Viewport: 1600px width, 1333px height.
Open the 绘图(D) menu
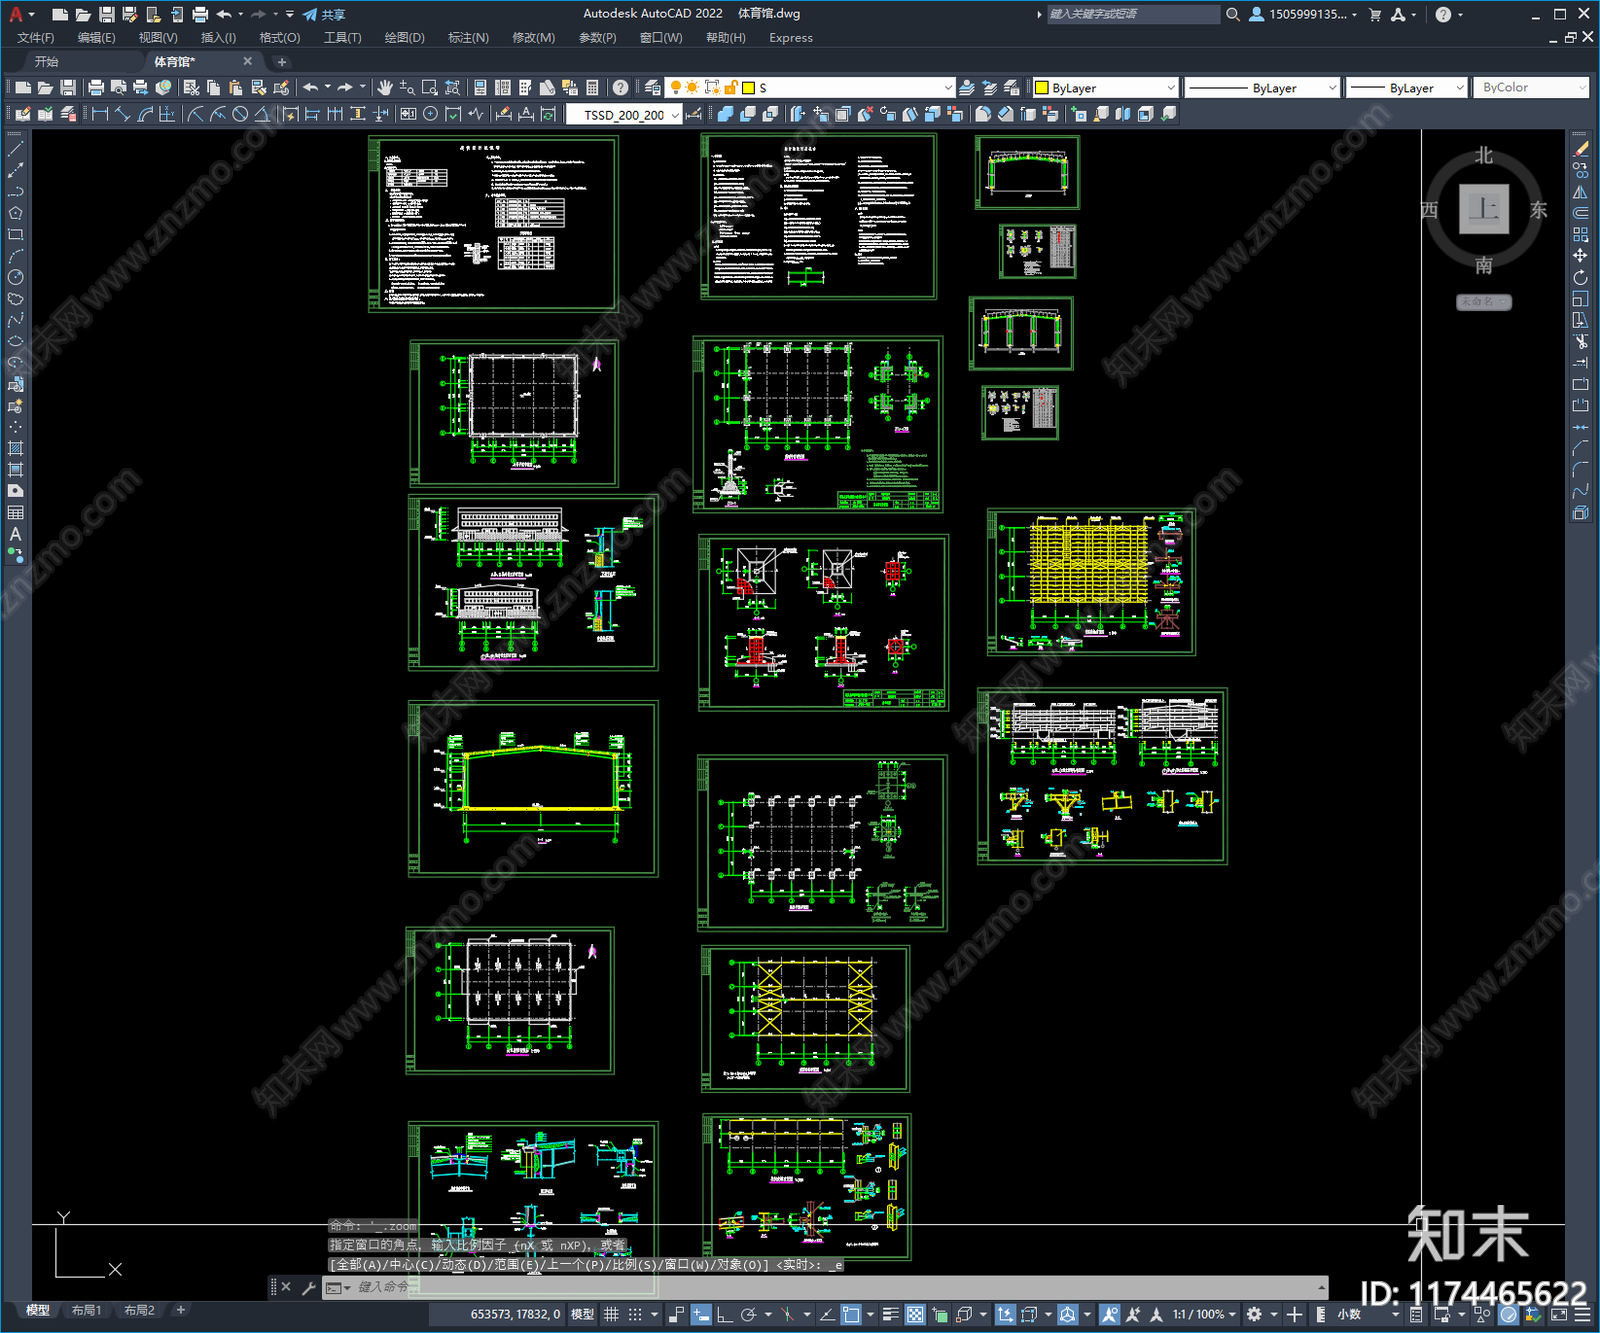(x=404, y=38)
